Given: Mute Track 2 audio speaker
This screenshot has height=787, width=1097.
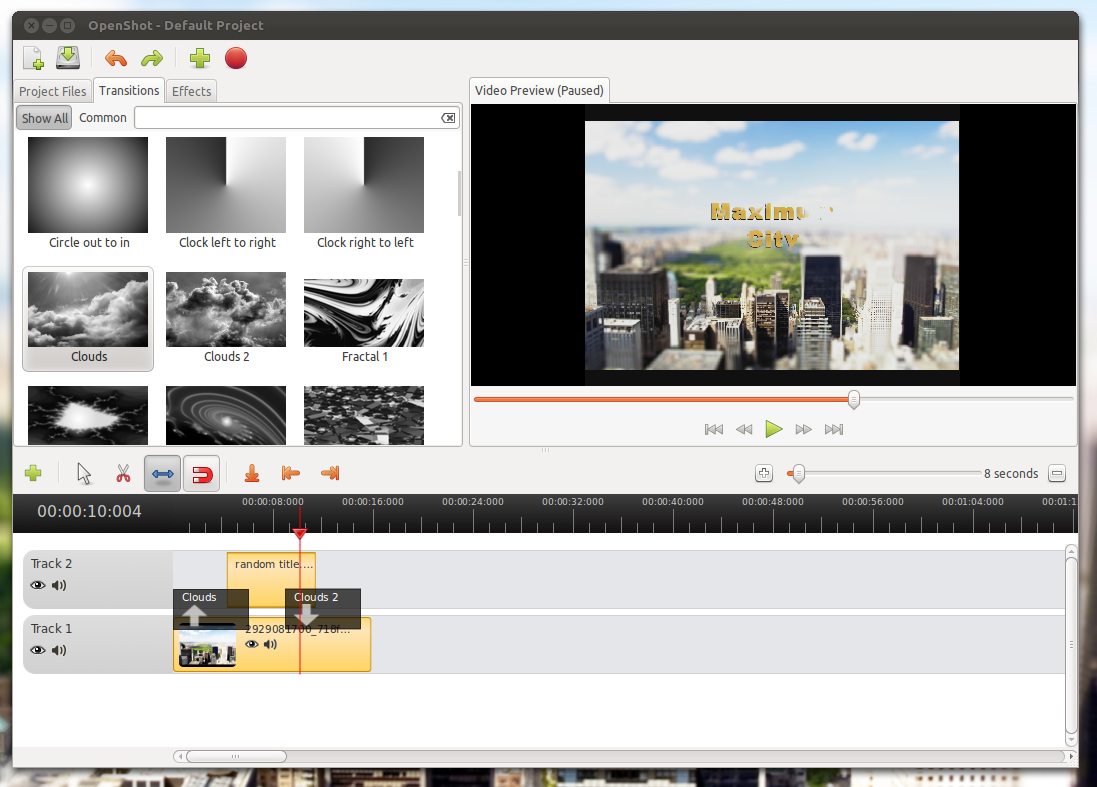Looking at the screenshot, I should click(x=59, y=585).
